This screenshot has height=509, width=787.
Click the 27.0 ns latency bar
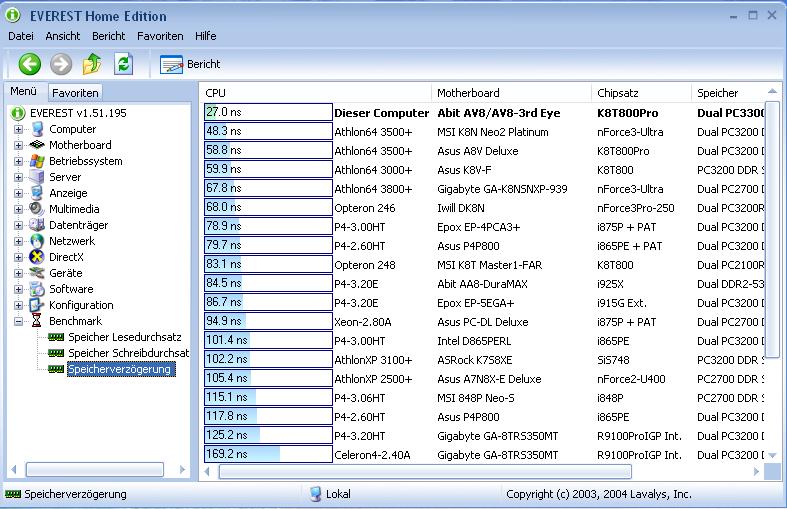[269, 112]
